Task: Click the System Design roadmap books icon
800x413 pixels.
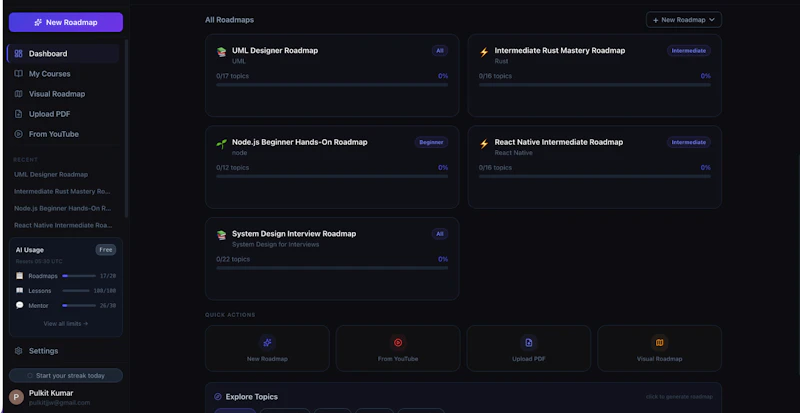Action: [x=221, y=235]
